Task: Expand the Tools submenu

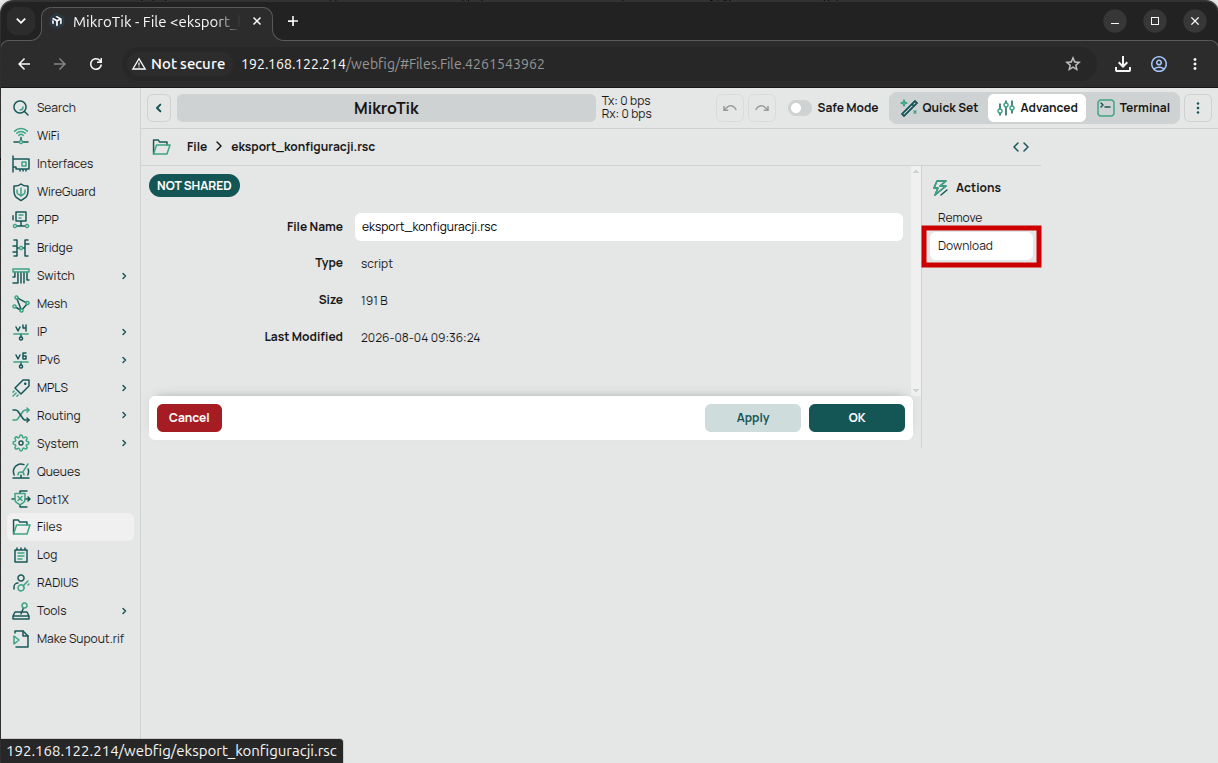Action: (x=124, y=611)
